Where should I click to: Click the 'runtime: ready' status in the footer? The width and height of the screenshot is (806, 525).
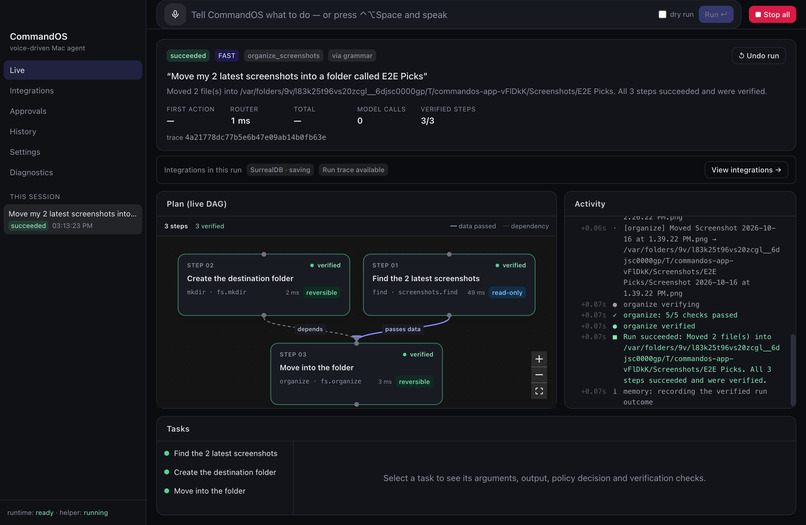point(30,513)
